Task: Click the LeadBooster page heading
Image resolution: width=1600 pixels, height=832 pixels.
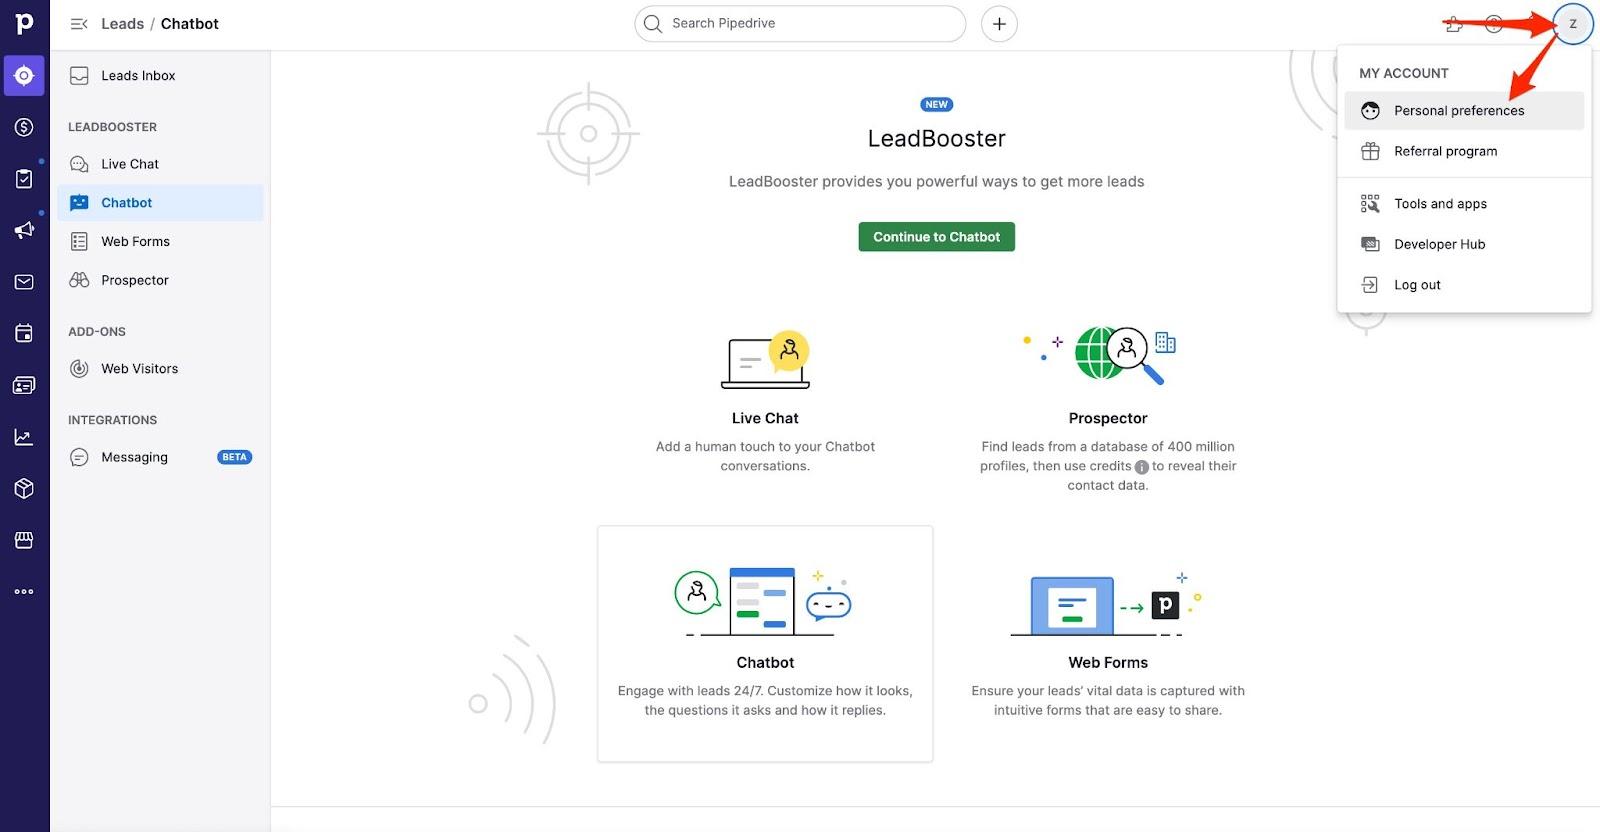Action: pyautogui.click(x=936, y=139)
